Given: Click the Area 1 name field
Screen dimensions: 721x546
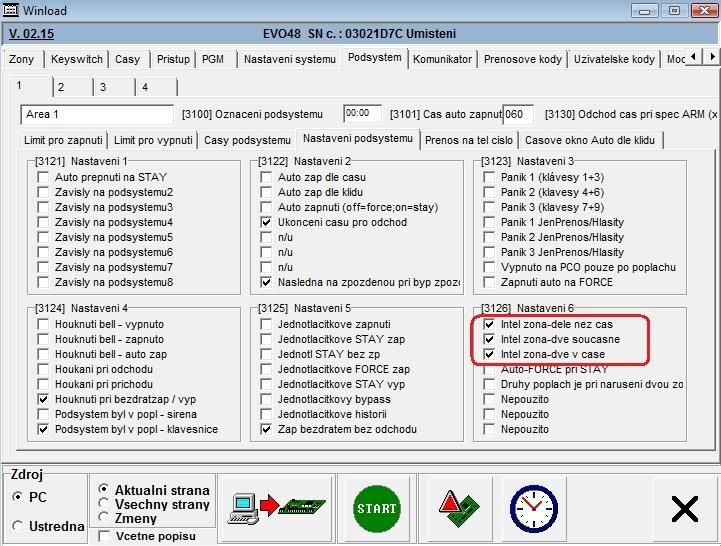Looking at the screenshot, I should point(96,114).
